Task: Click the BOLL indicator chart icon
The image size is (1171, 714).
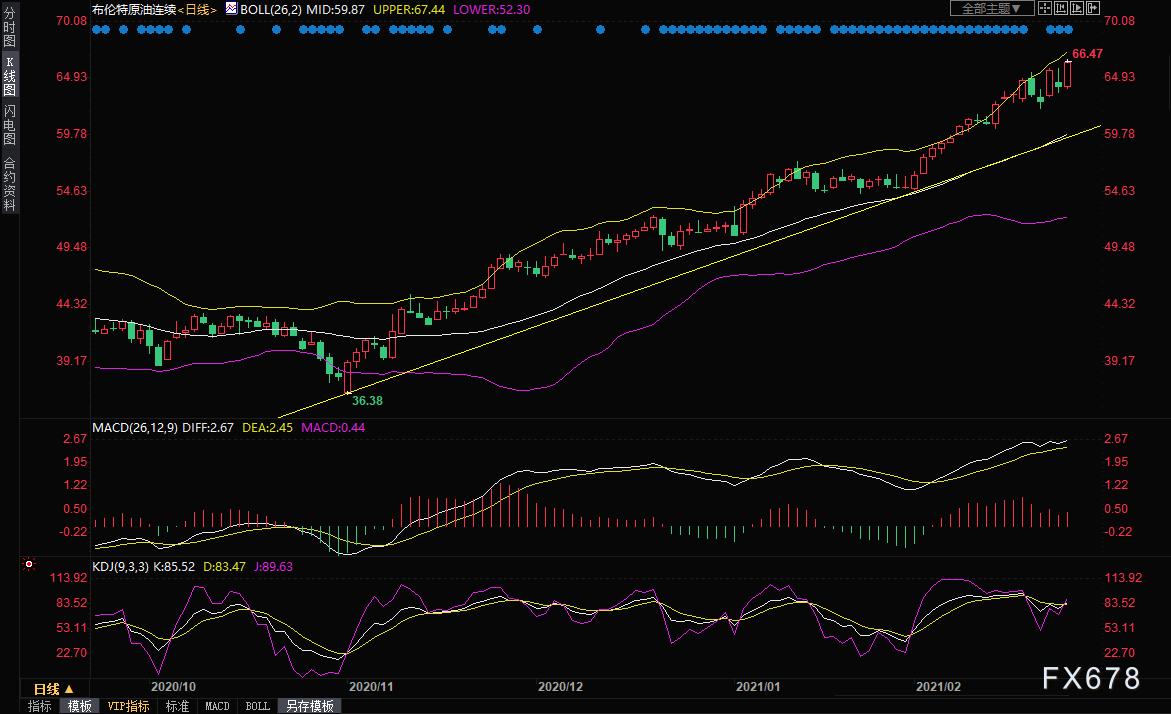Action: pyautogui.click(x=231, y=8)
